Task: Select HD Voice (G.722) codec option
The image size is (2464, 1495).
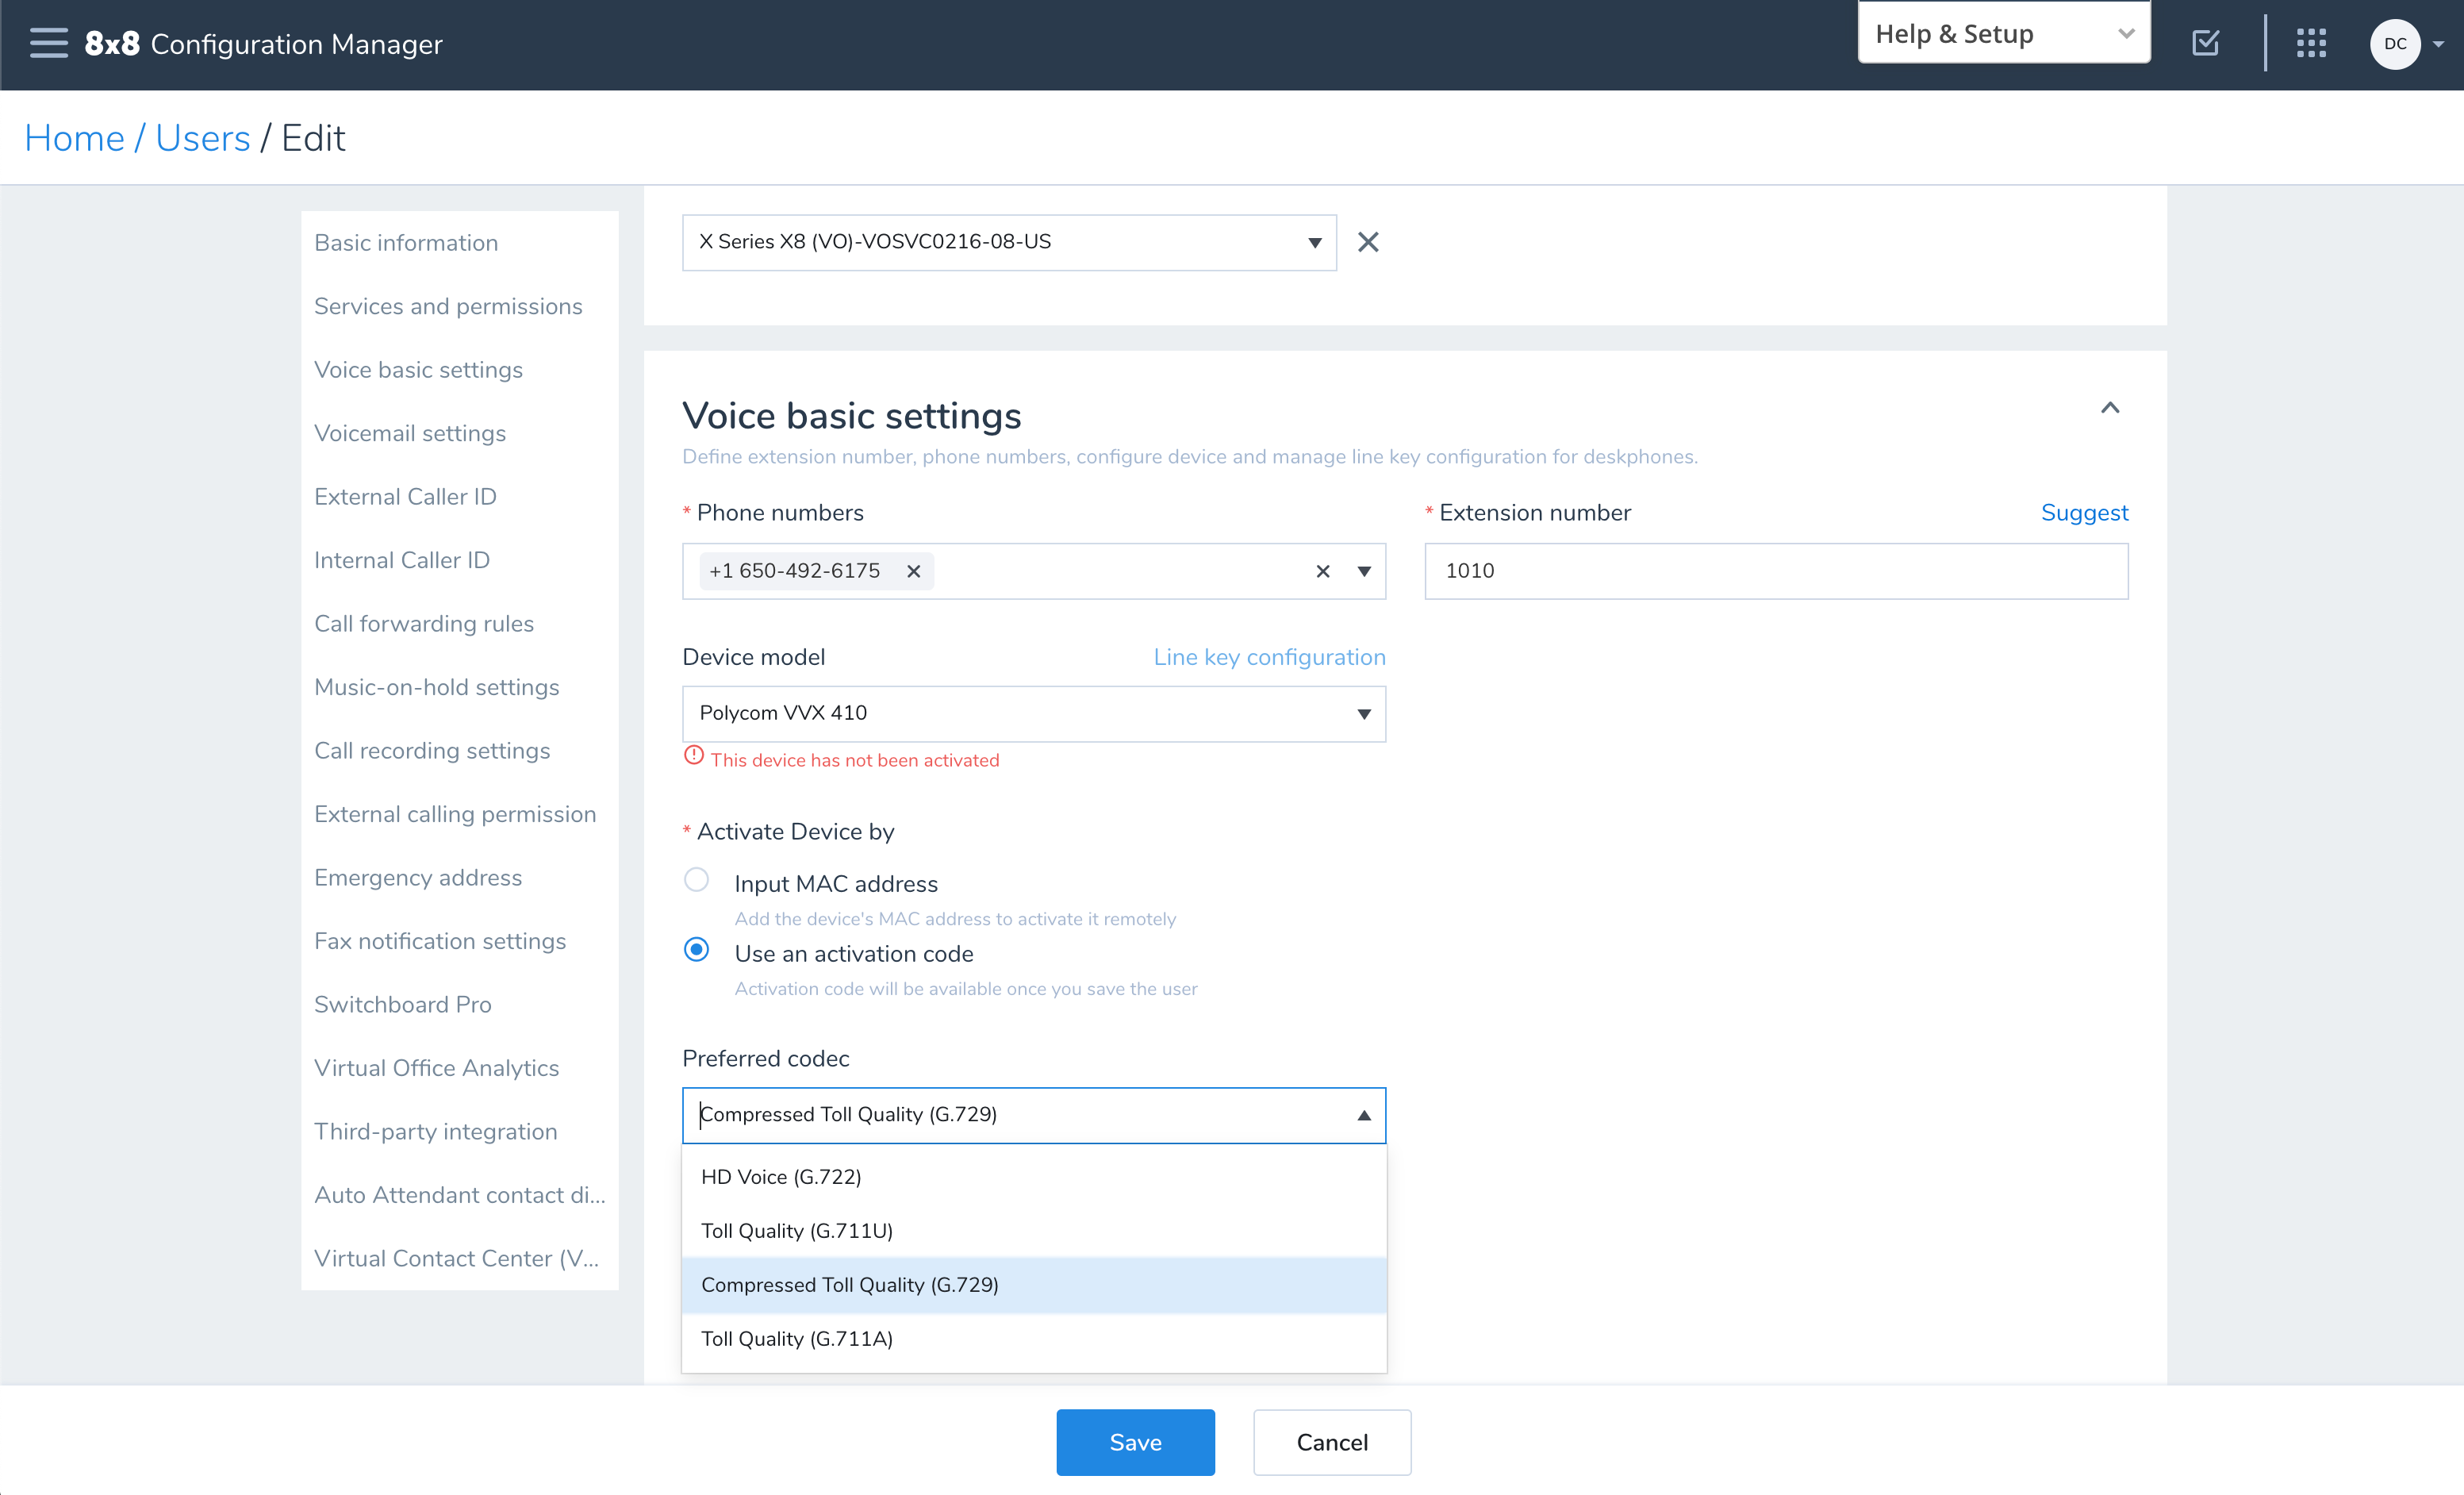Action: pos(783,1176)
